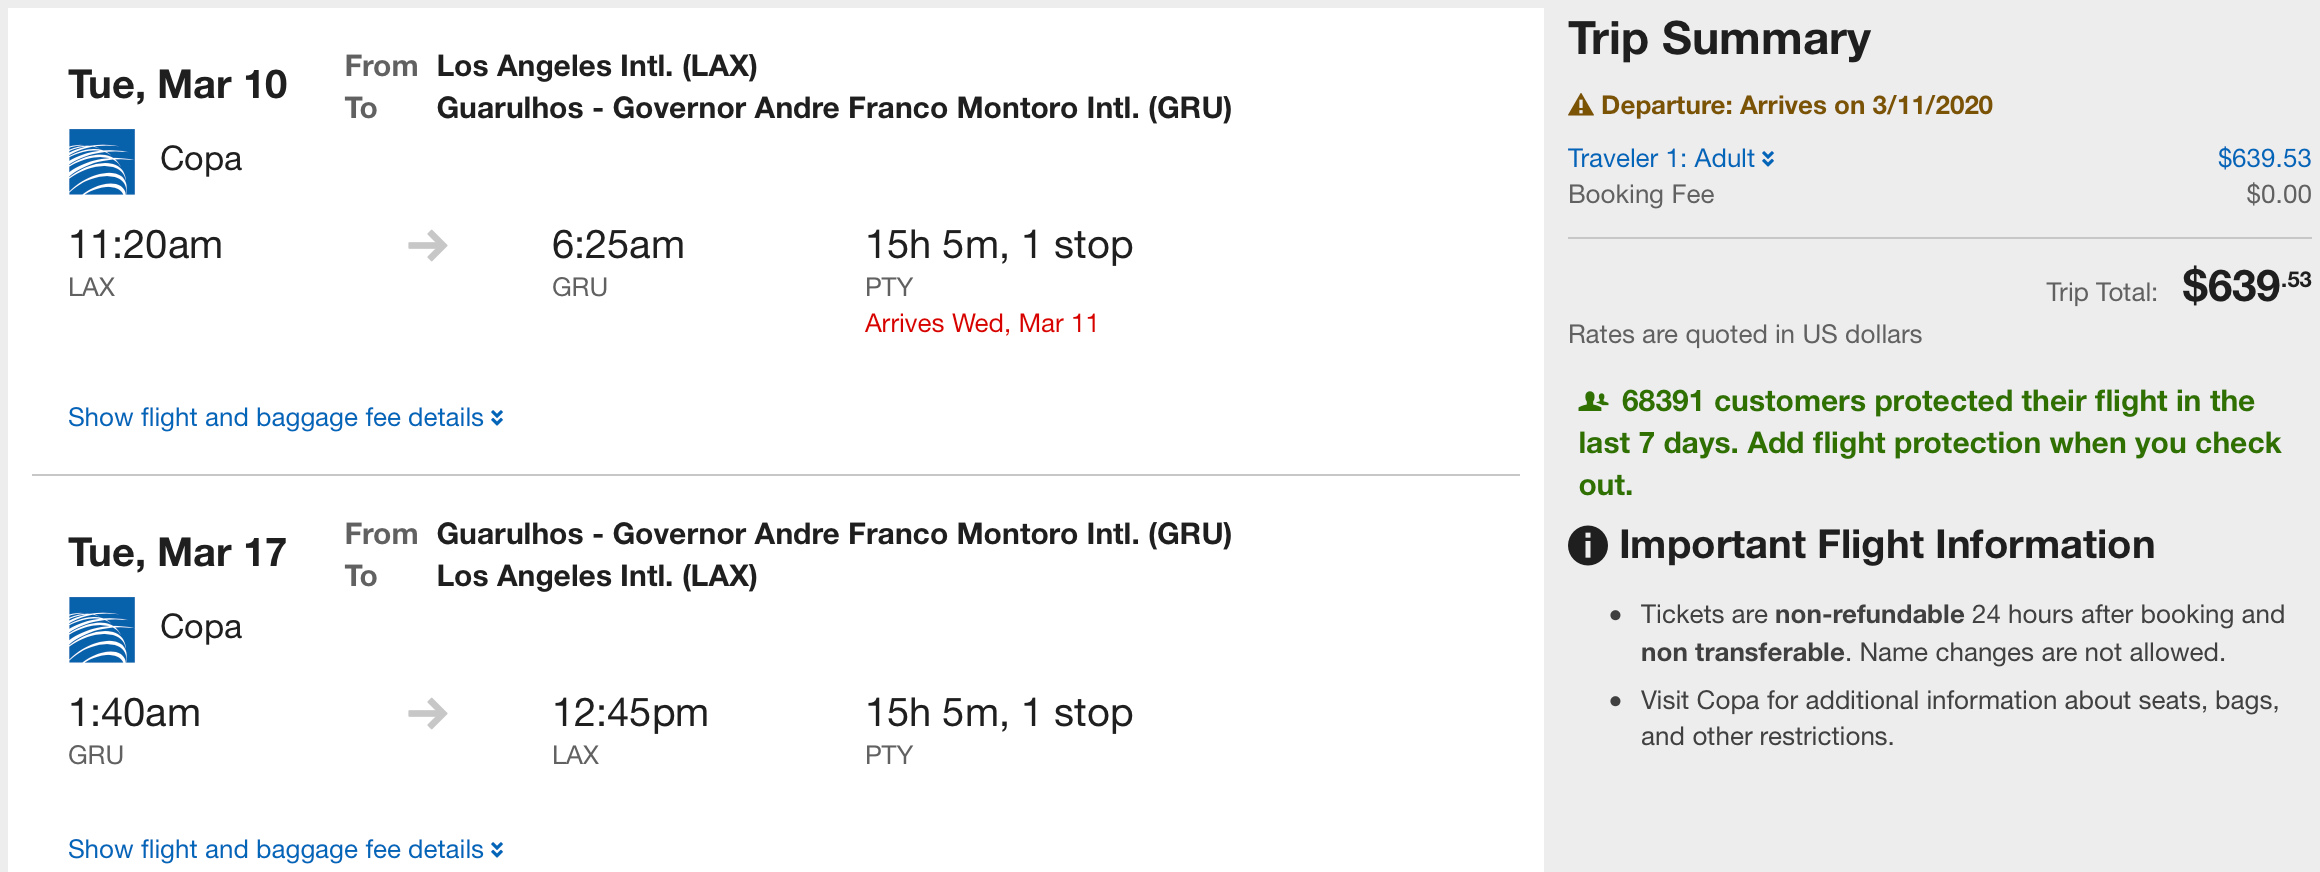Show flight and baggage details for Mar 10
The image size is (2320, 872).
click(285, 417)
